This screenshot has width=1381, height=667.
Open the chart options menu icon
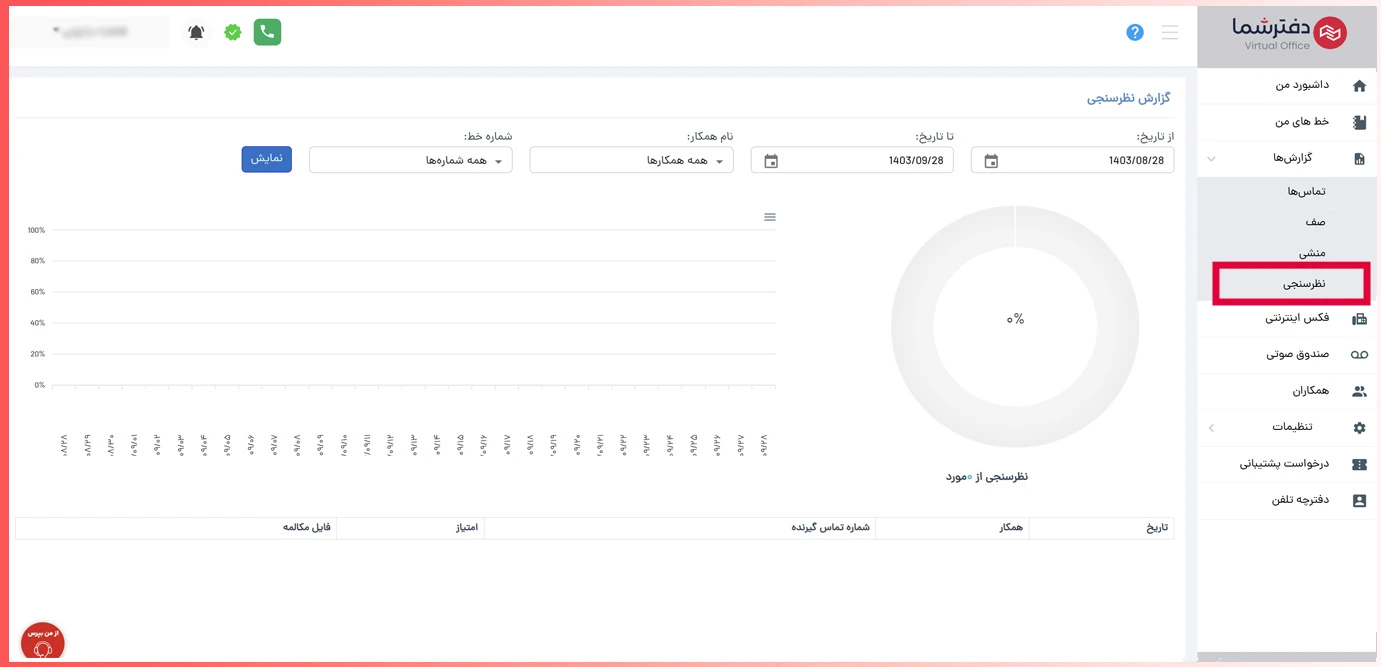point(770,217)
